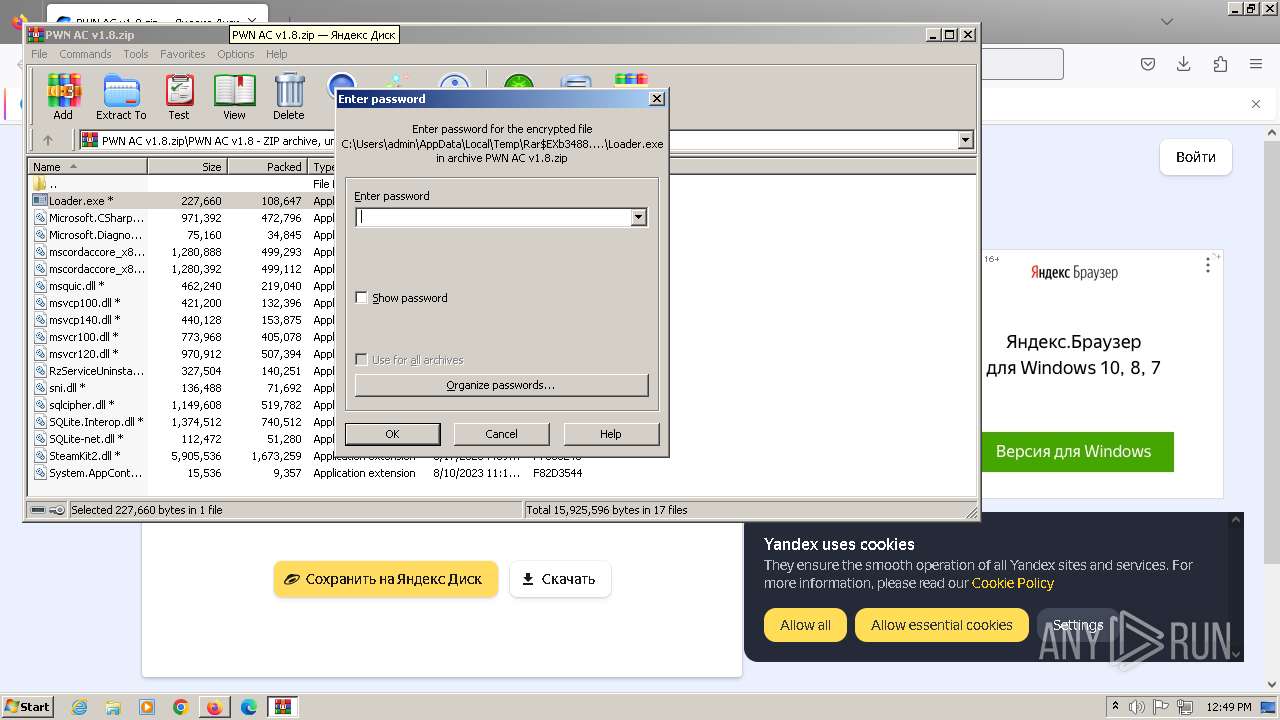This screenshot has height=720, width=1280.
Task: Click the Organize passwords button
Action: click(501, 385)
